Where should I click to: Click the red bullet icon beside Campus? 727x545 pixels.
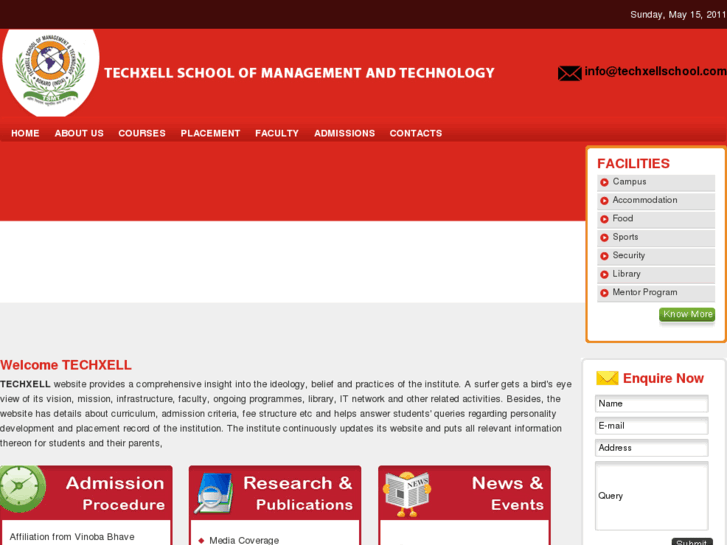pyautogui.click(x=604, y=182)
